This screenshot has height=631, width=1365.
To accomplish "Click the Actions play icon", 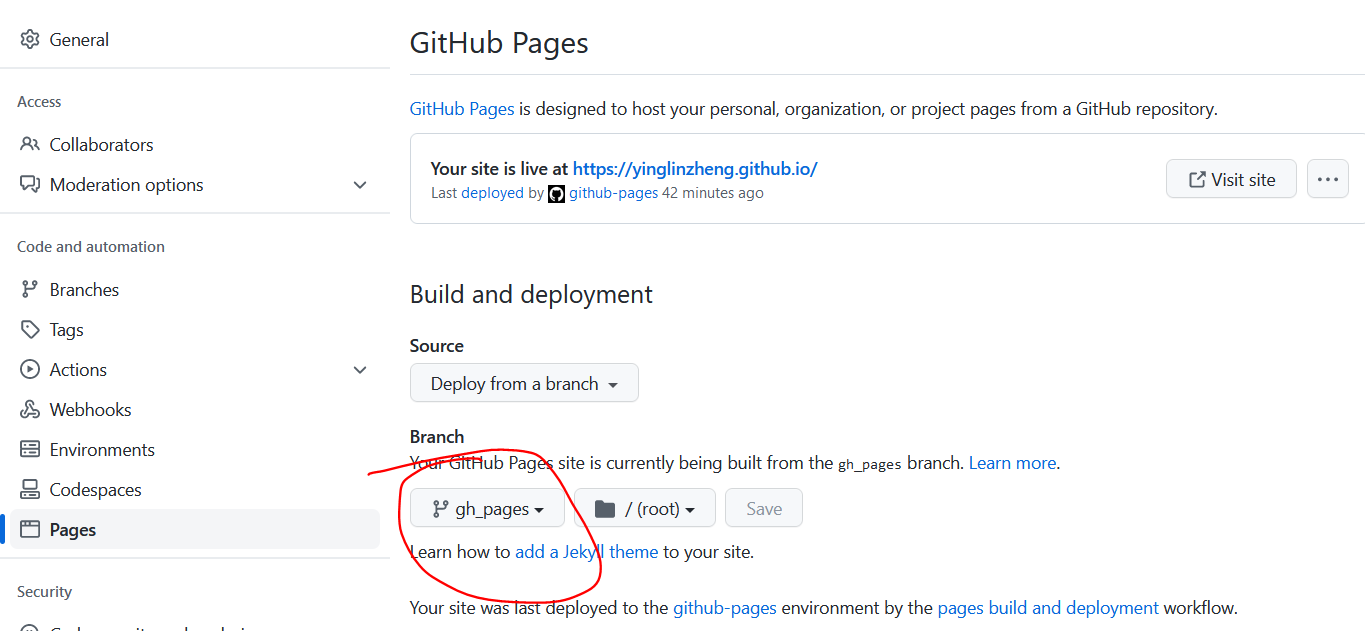I will coord(30,369).
